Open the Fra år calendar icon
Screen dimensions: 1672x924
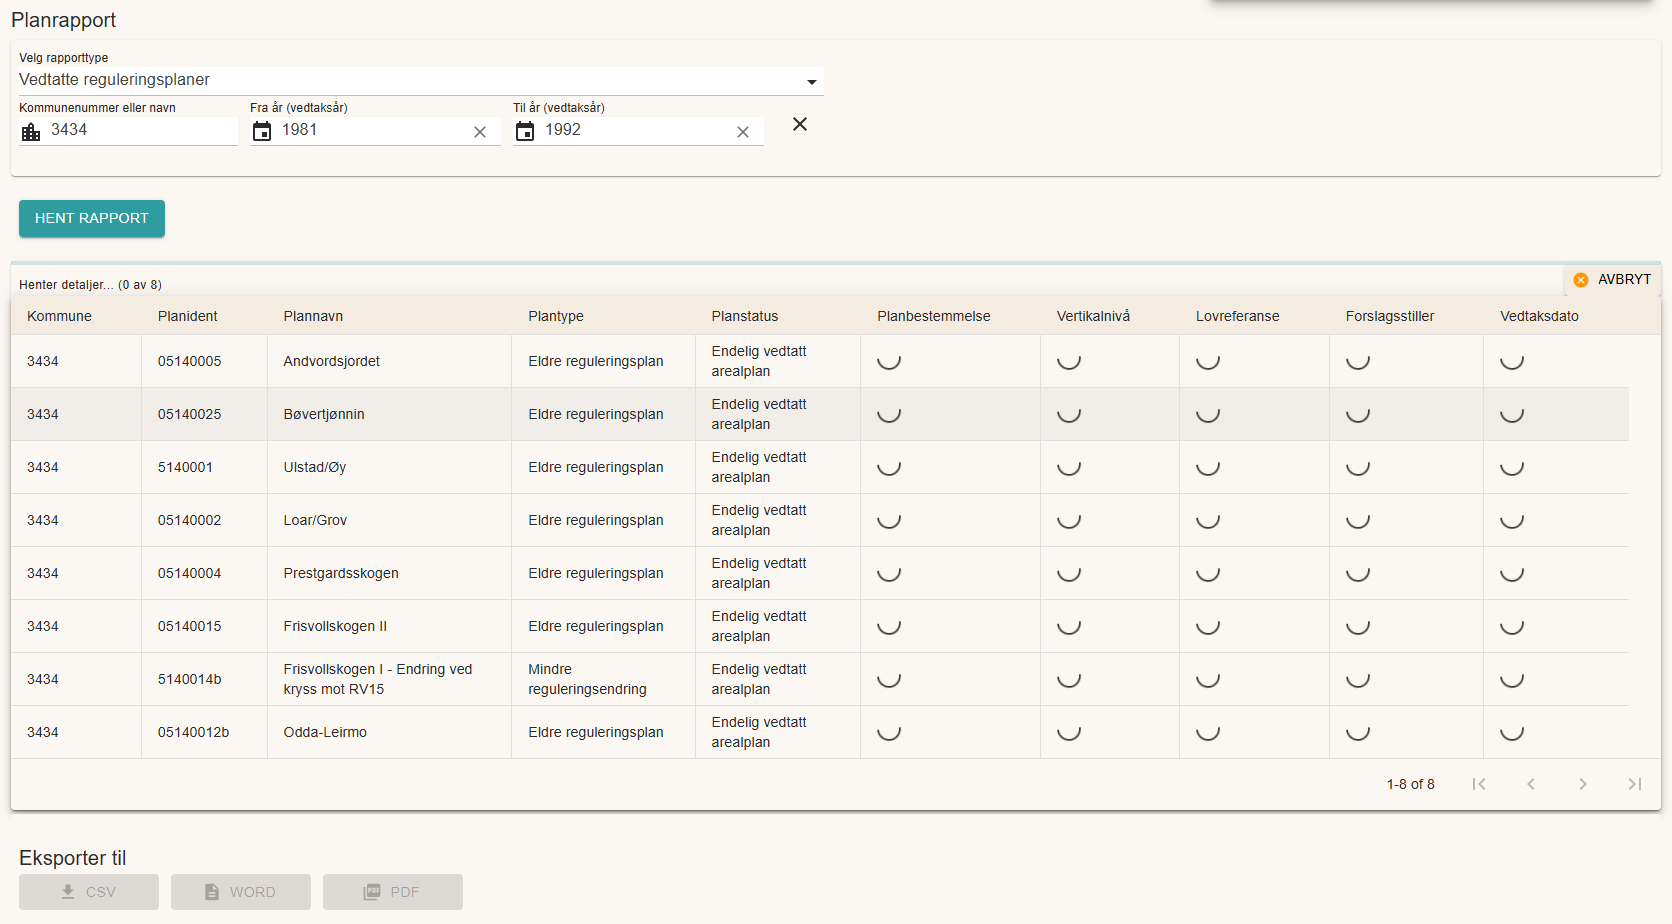[x=262, y=131]
